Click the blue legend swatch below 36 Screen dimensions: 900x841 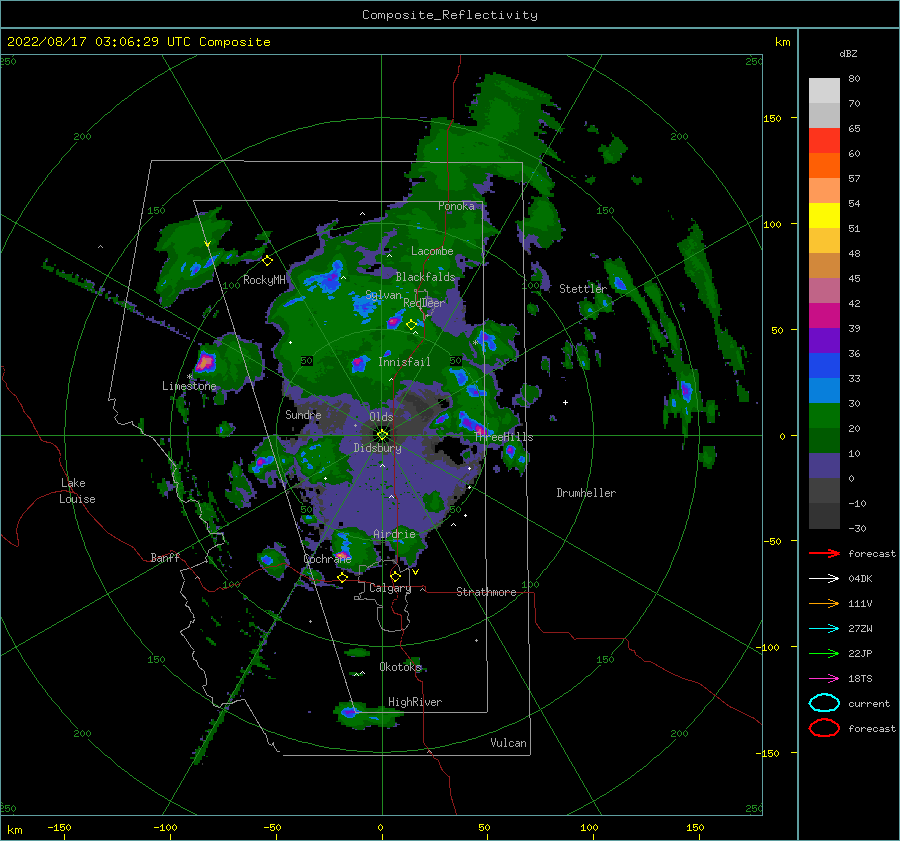click(x=824, y=366)
